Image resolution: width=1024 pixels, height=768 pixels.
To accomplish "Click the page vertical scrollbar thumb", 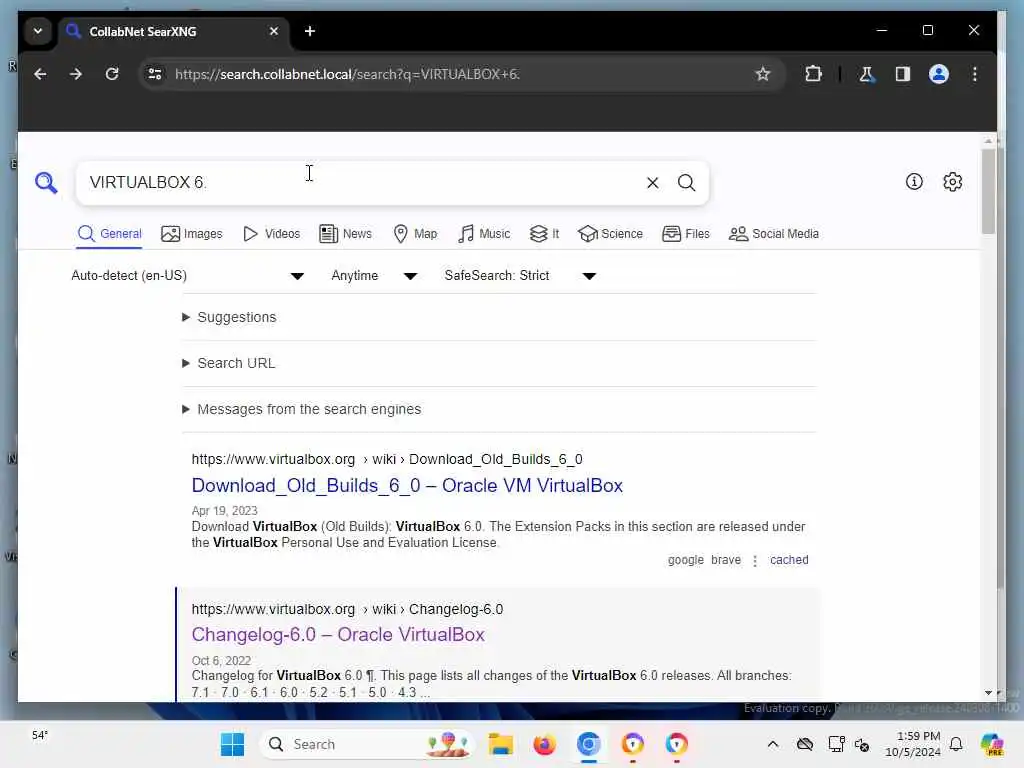I will (x=988, y=191).
